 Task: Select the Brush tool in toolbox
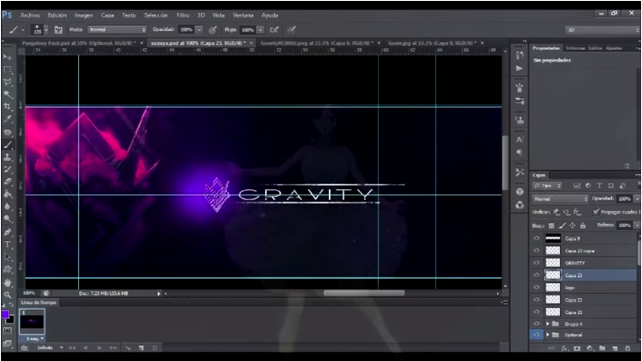coord(7,144)
